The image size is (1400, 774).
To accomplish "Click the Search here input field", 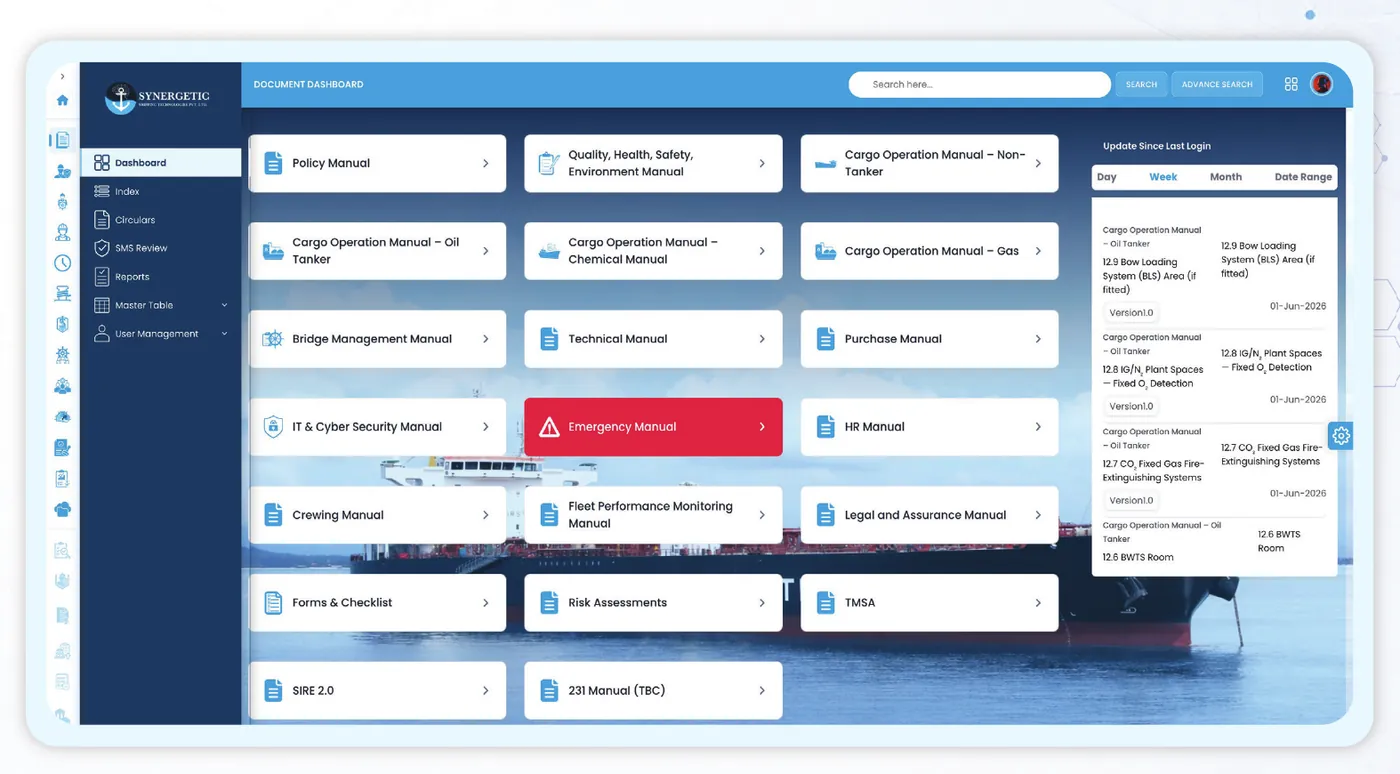I will coord(980,84).
